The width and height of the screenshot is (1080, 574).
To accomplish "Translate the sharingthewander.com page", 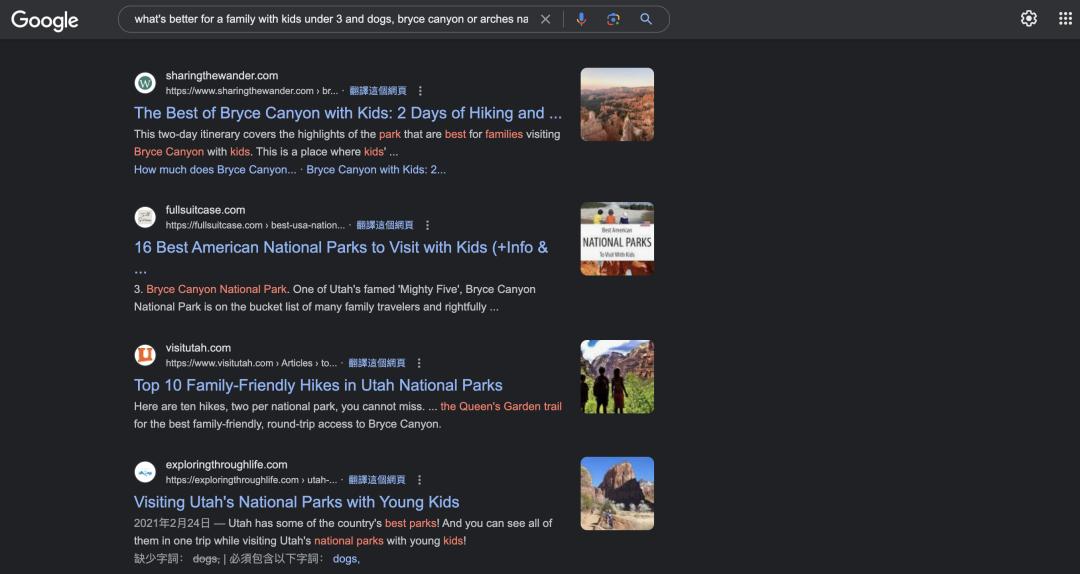I will pyautogui.click(x=377, y=91).
